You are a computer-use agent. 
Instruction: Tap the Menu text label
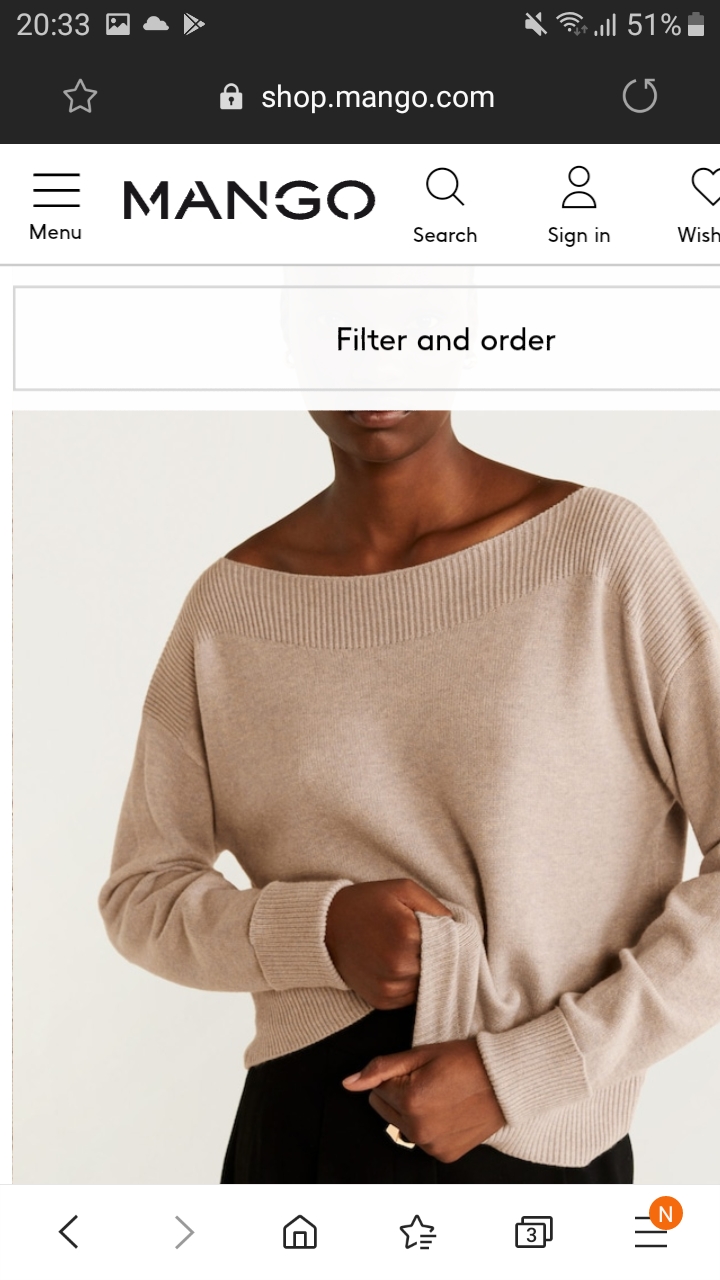click(x=56, y=232)
